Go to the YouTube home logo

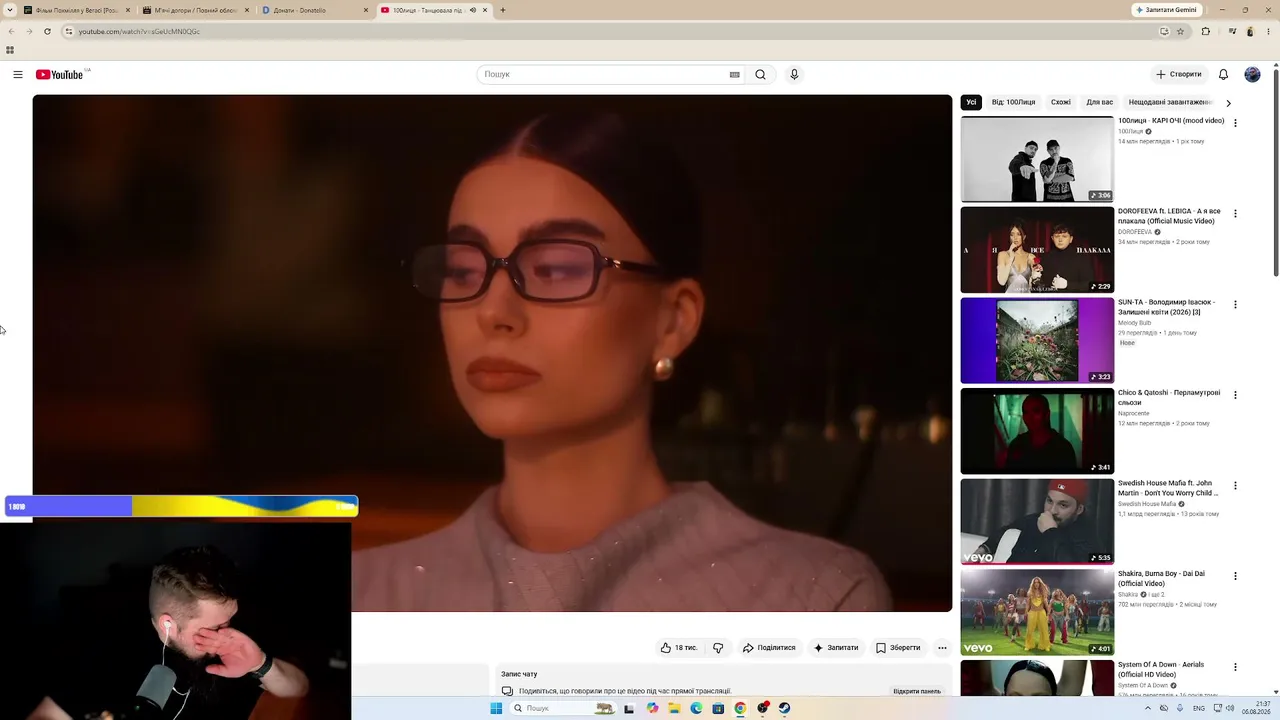(60, 75)
